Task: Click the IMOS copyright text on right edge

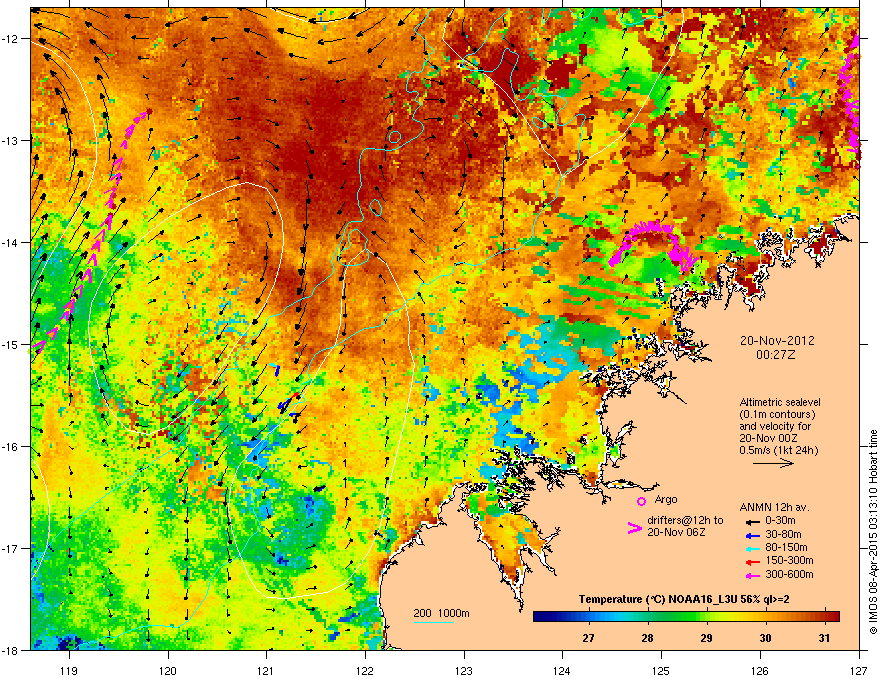Action: pos(873,532)
